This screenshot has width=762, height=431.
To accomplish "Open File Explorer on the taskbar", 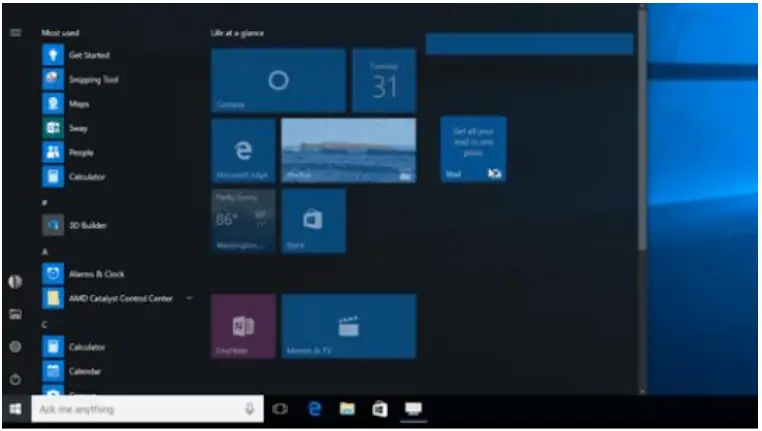I will tap(347, 409).
